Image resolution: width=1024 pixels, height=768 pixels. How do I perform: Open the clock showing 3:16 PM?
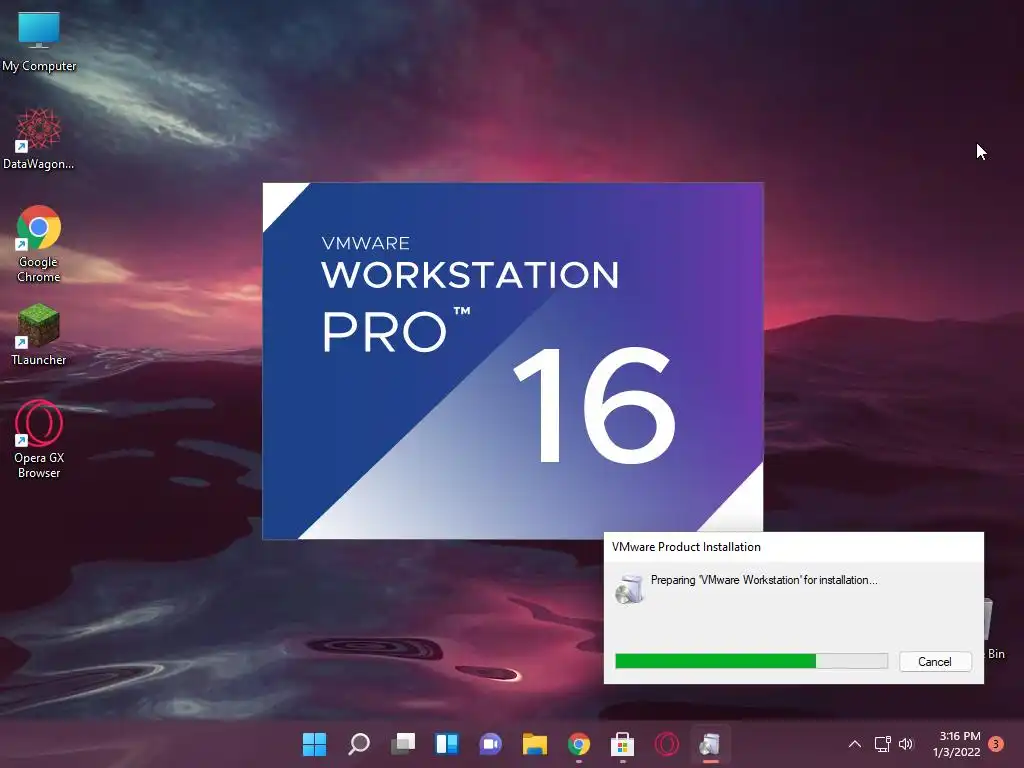(957, 744)
